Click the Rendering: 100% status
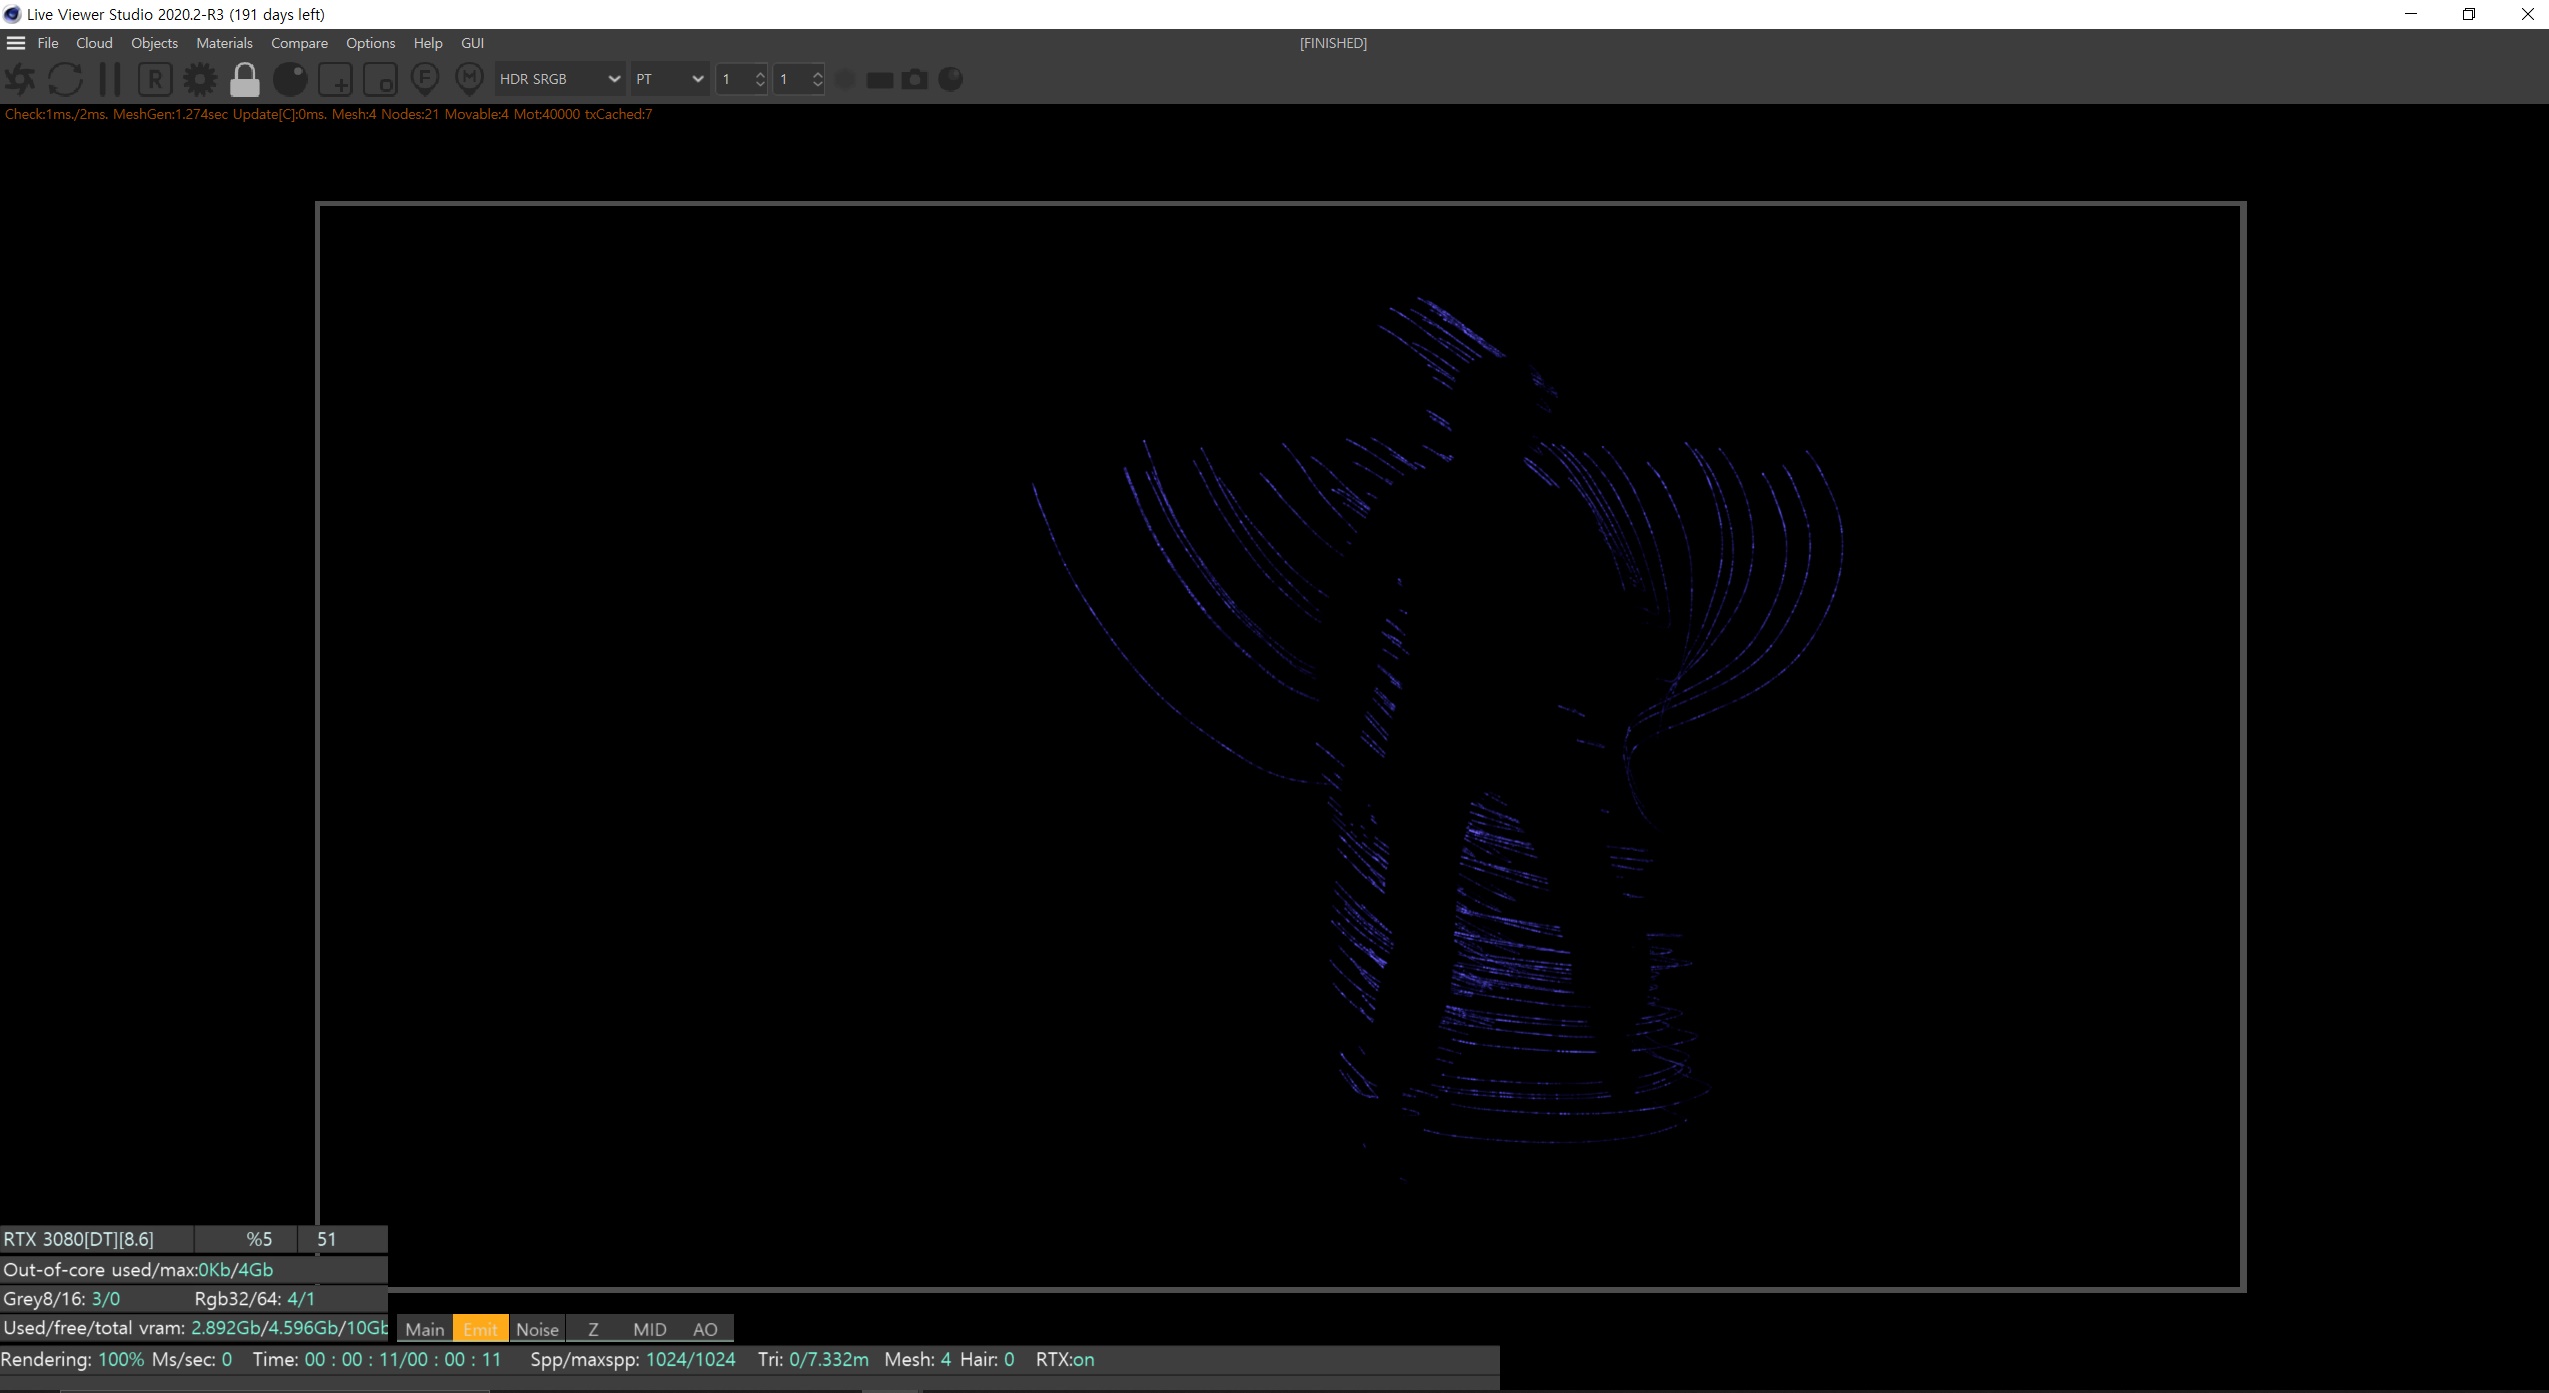Image resolution: width=2549 pixels, height=1393 pixels. (72, 1359)
